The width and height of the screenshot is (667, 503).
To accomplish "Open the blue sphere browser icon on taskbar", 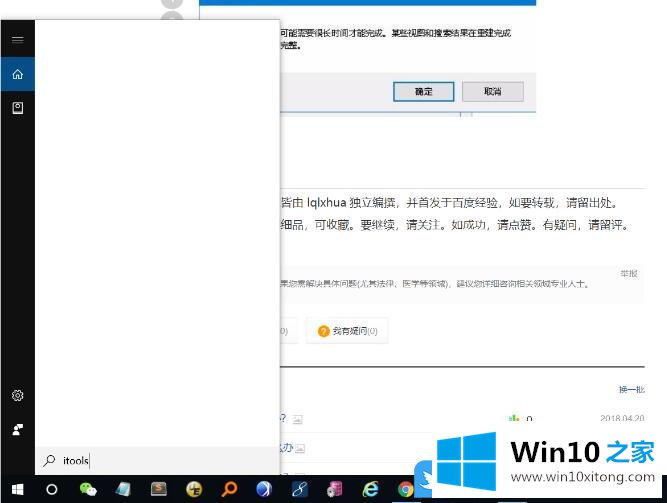I will (x=264, y=489).
